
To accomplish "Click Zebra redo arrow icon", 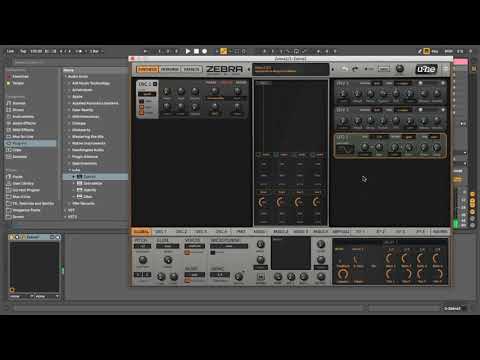I will point(355,69).
